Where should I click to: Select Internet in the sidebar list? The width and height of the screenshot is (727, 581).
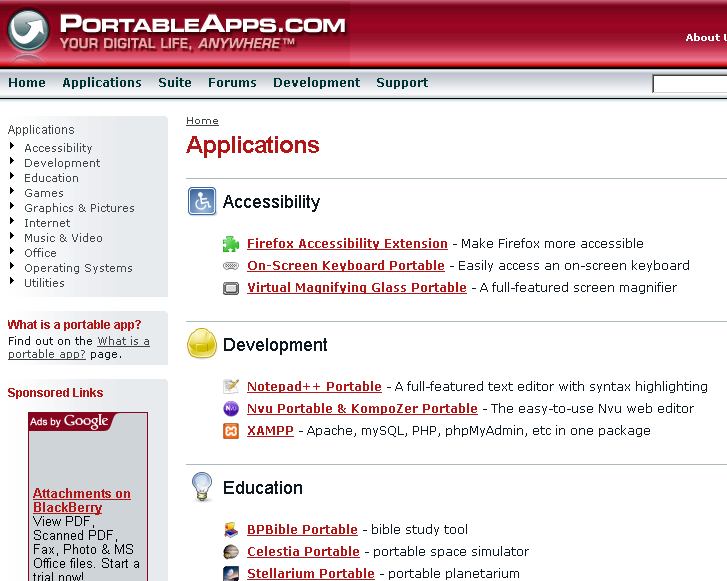click(x=47, y=223)
